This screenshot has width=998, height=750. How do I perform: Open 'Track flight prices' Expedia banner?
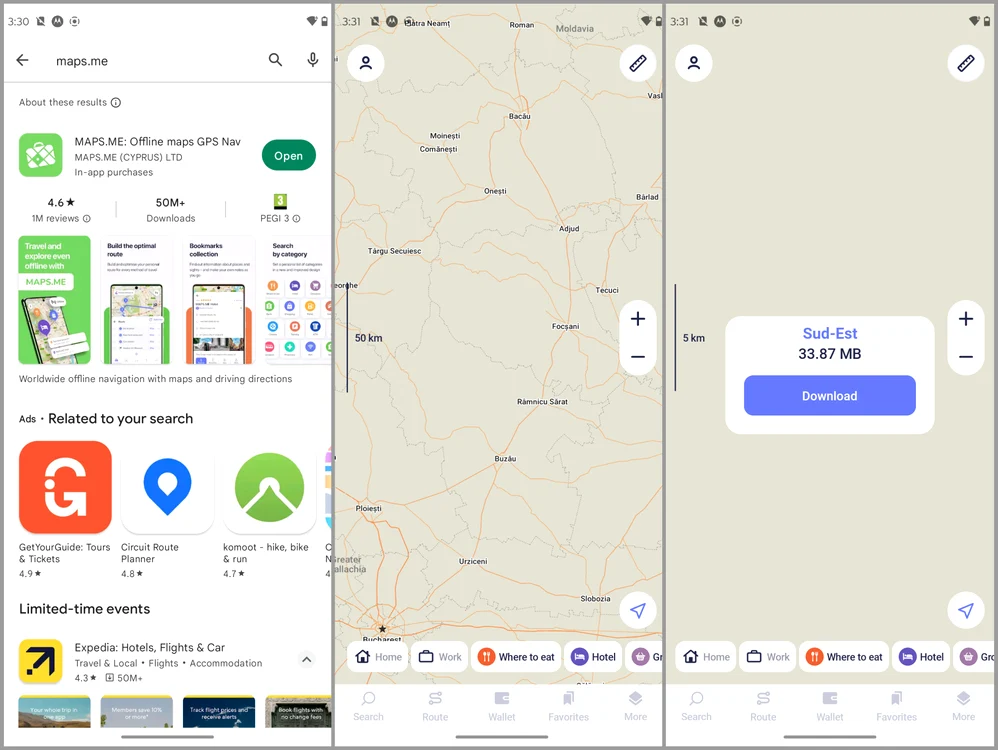click(219, 712)
